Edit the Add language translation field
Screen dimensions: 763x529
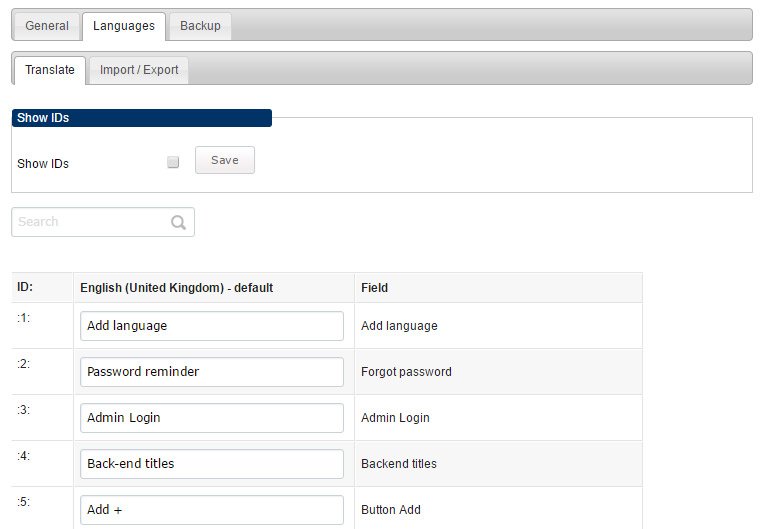212,326
